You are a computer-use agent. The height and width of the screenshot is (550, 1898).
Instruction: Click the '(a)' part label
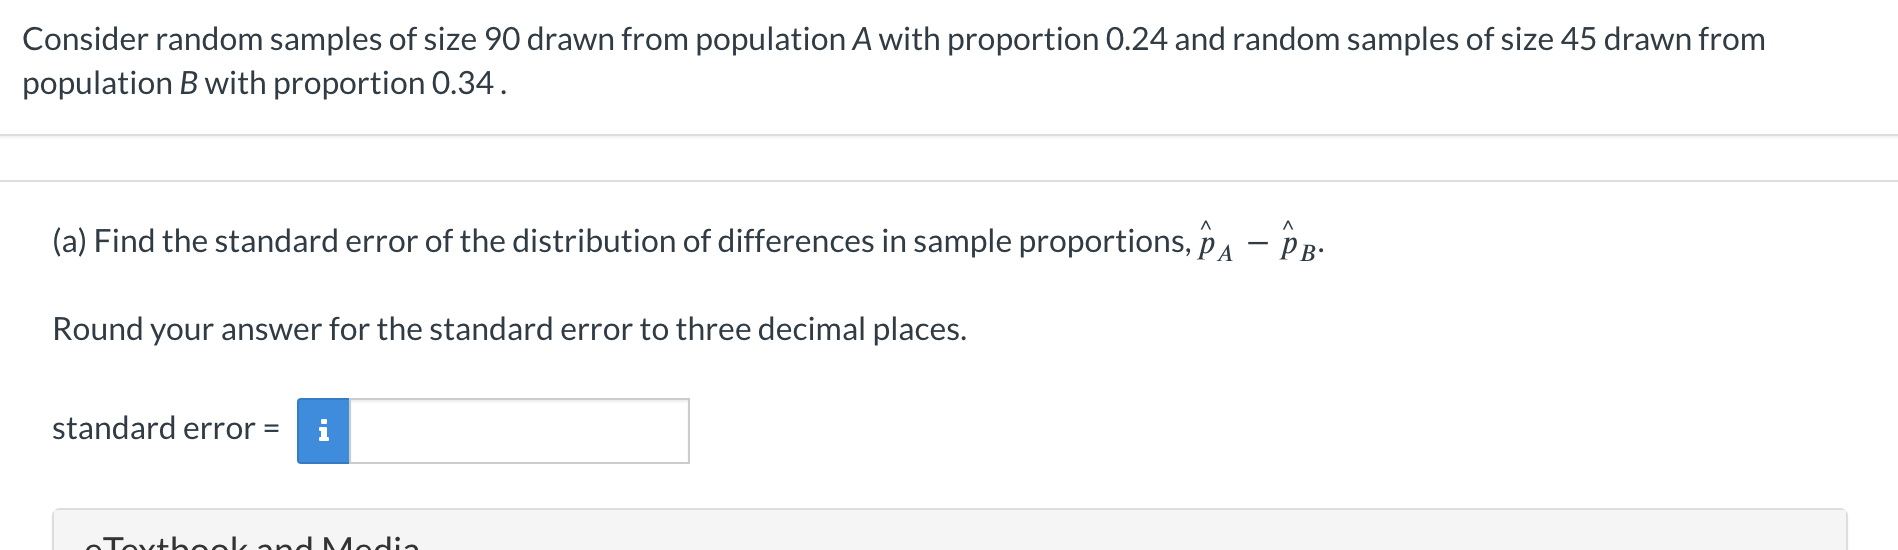[x=70, y=241]
